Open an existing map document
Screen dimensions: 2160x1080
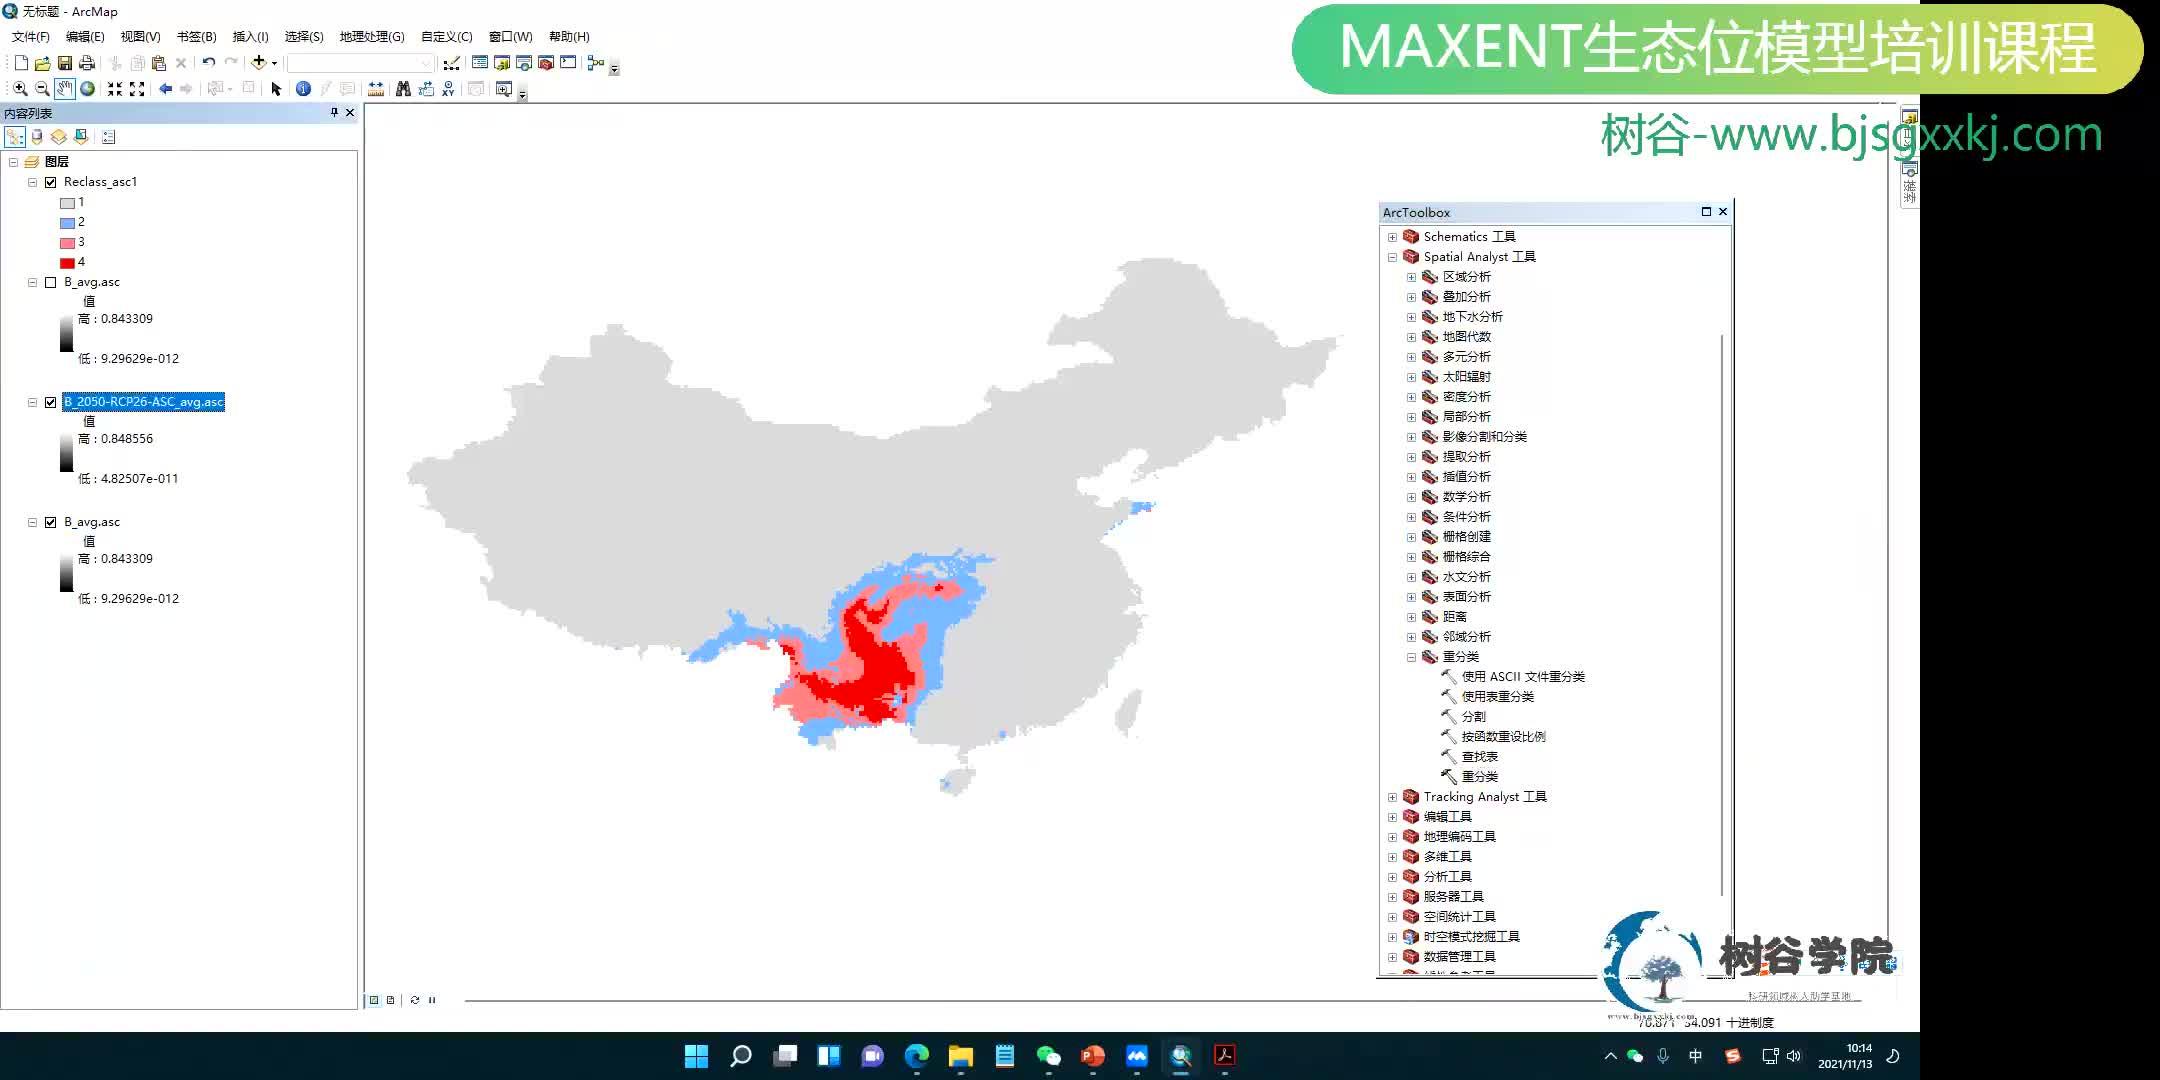[42, 63]
